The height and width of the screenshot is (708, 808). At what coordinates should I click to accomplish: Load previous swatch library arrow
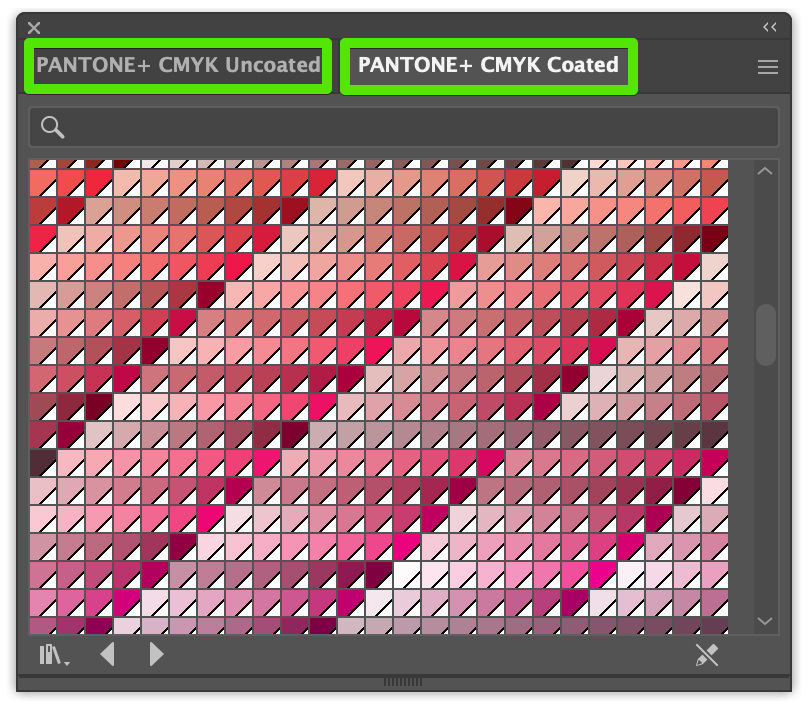(108, 655)
